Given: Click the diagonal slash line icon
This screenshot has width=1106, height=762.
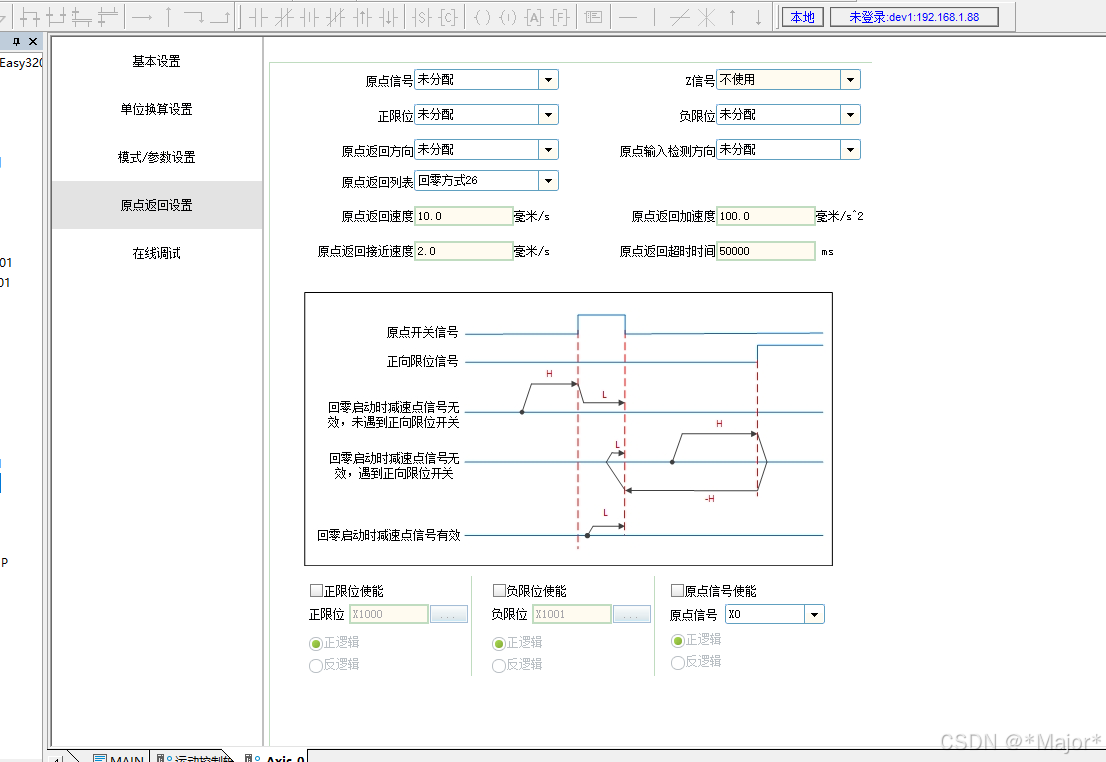Looking at the screenshot, I should pyautogui.click(x=680, y=17).
